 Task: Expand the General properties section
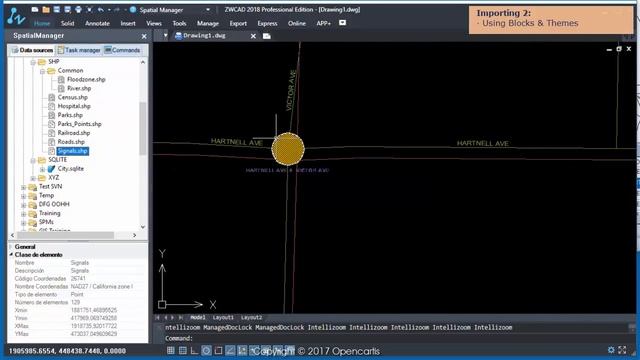(x=11, y=247)
